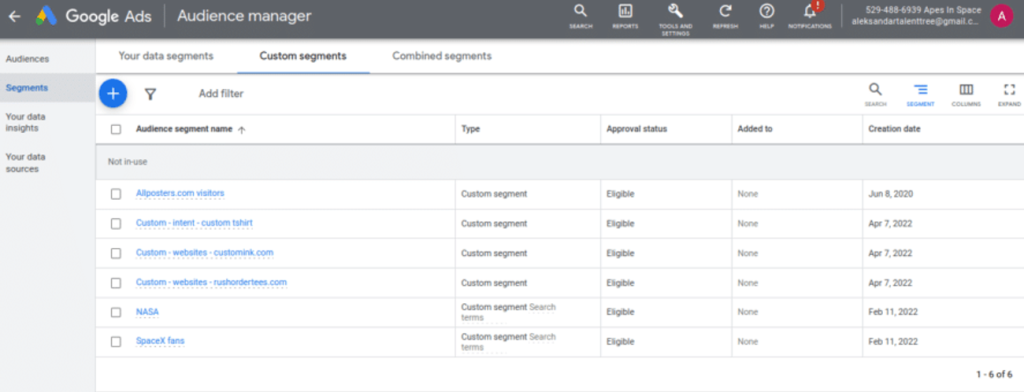
Task: Select all rows via header checkbox
Action: 116,129
